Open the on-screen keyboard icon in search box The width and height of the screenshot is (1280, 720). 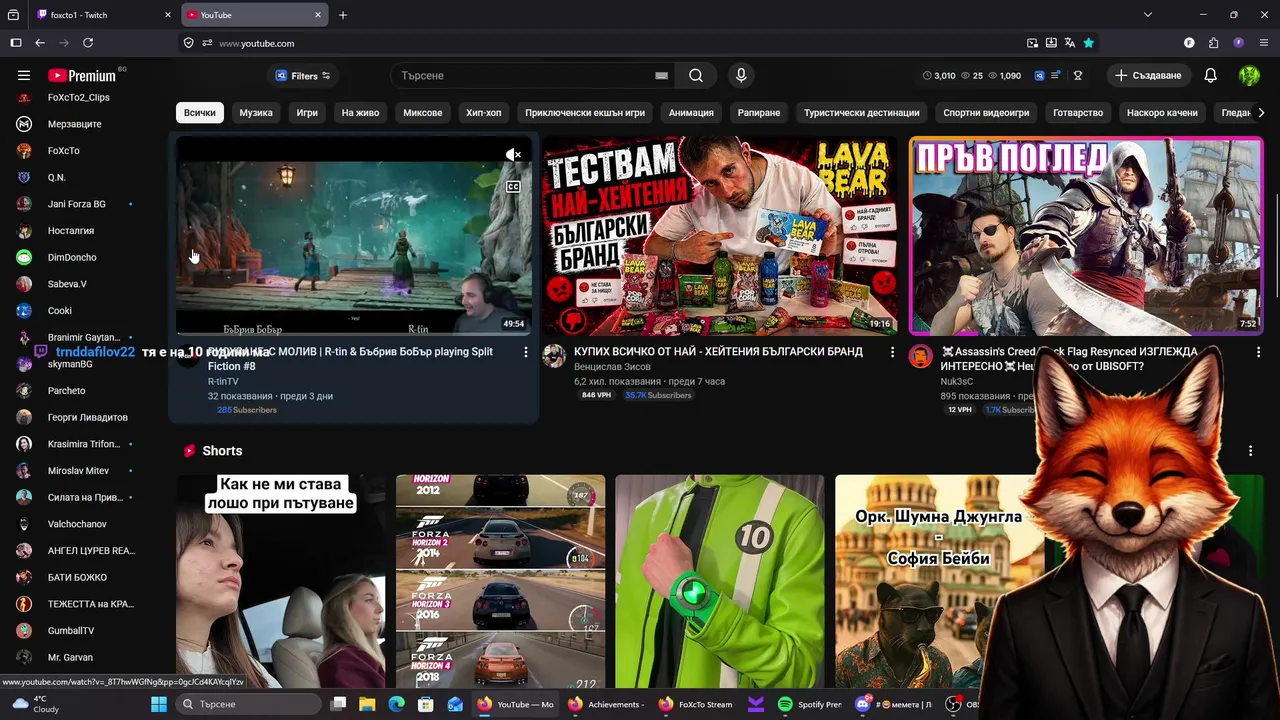coord(661,75)
